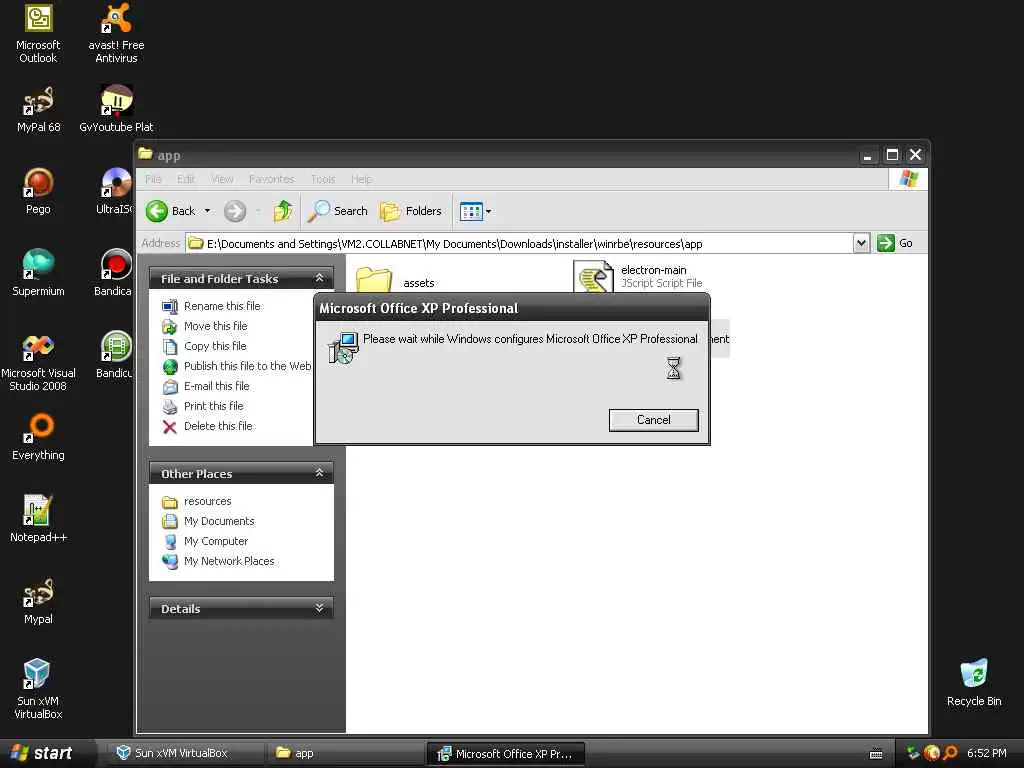Expand the Address bar dropdown

pyautogui.click(x=861, y=243)
